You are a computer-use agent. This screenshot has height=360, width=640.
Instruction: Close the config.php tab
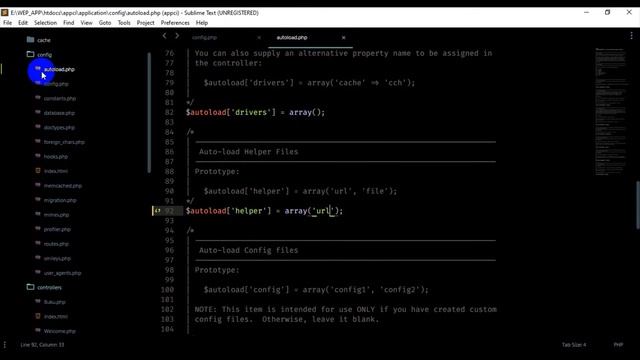pos(259,38)
